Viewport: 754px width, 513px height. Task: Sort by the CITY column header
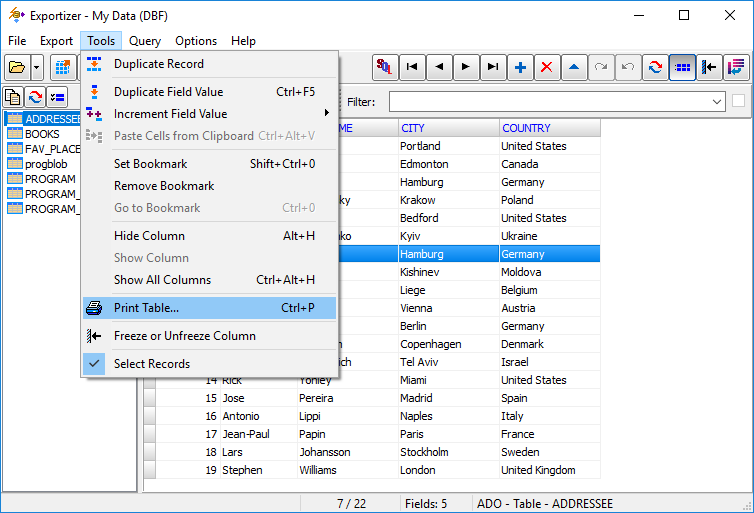coord(449,128)
